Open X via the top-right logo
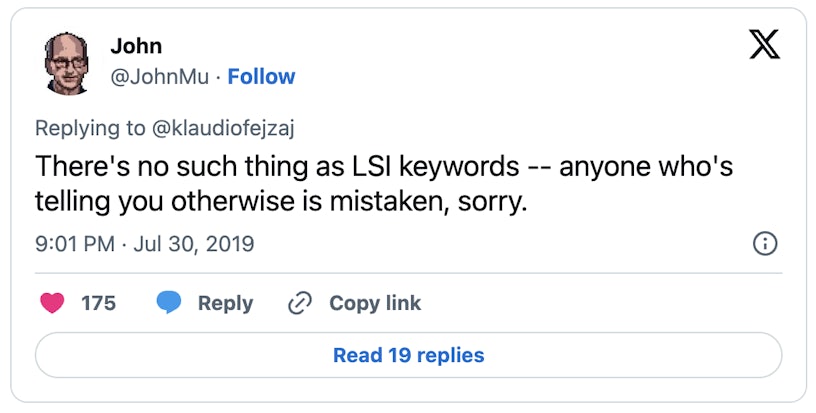 (x=764, y=46)
